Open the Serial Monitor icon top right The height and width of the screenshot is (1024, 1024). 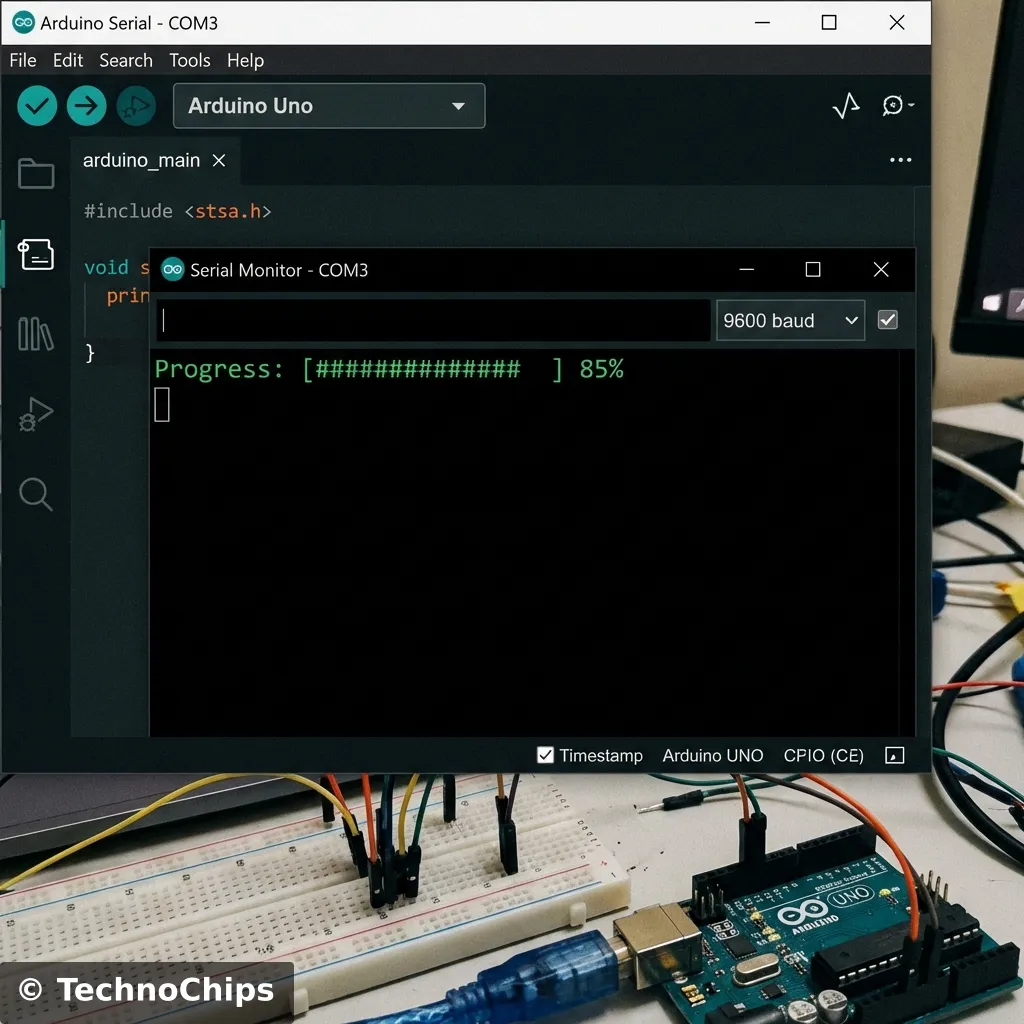(893, 105)
